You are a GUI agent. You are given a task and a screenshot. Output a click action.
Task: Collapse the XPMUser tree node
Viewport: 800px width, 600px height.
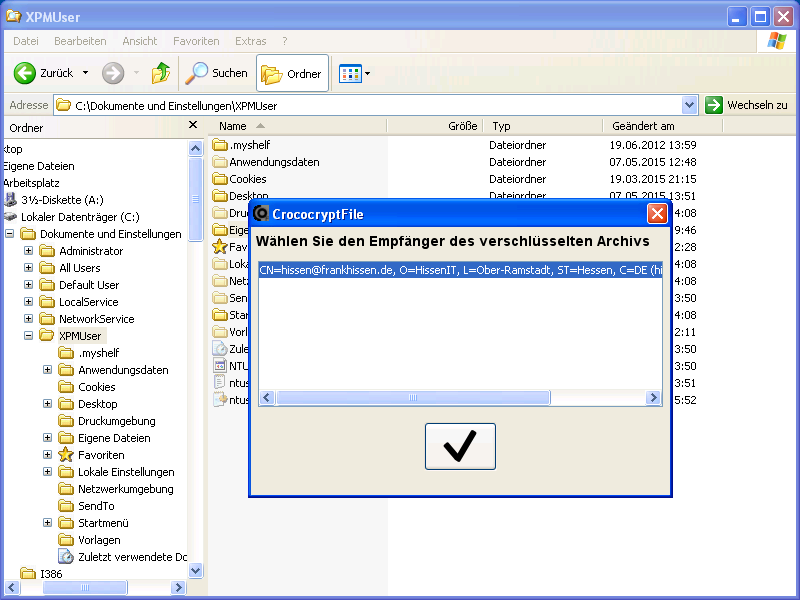29,336
